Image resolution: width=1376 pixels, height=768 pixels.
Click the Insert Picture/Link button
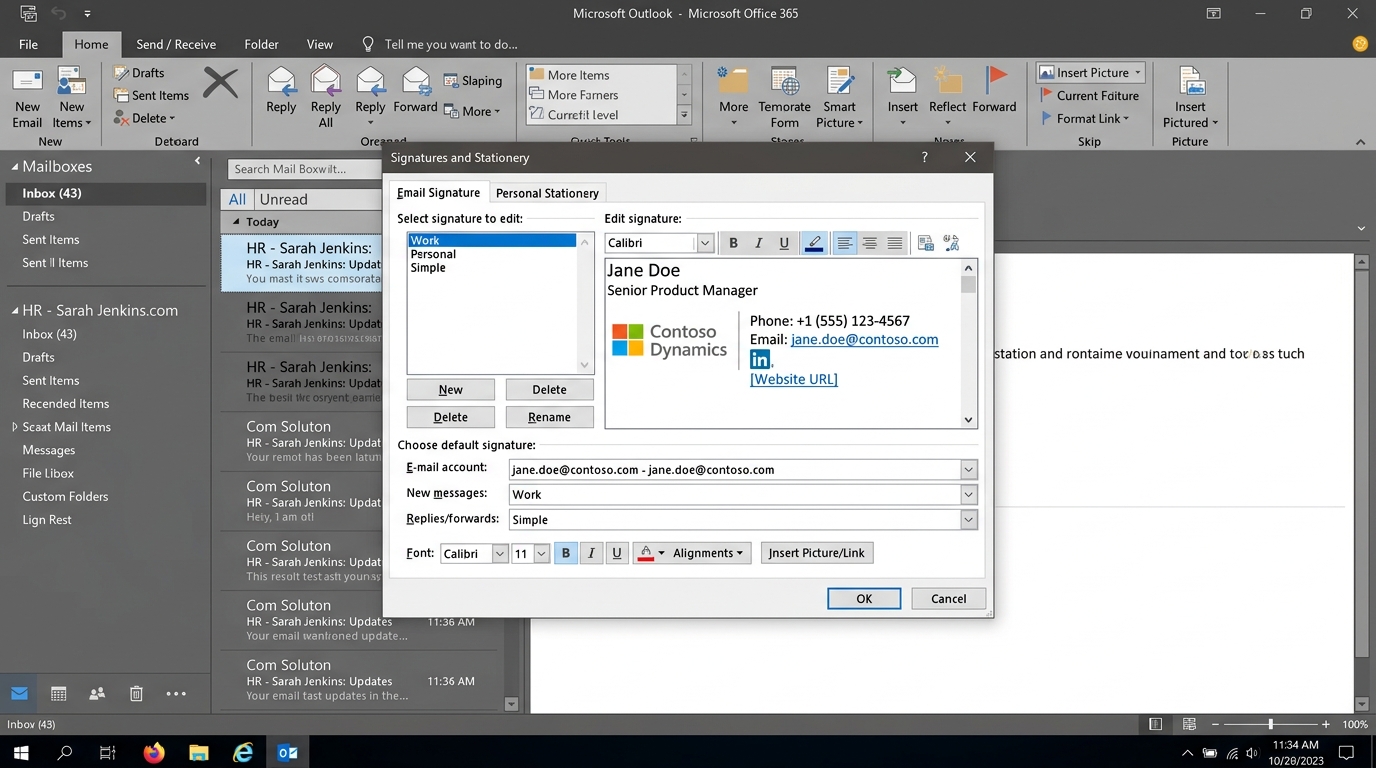[x=817, y=553]
